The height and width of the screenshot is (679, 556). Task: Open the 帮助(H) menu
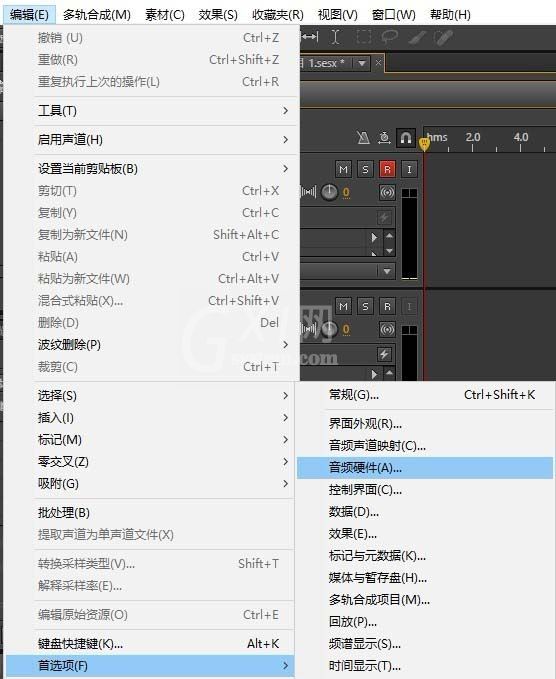(450, 15)
